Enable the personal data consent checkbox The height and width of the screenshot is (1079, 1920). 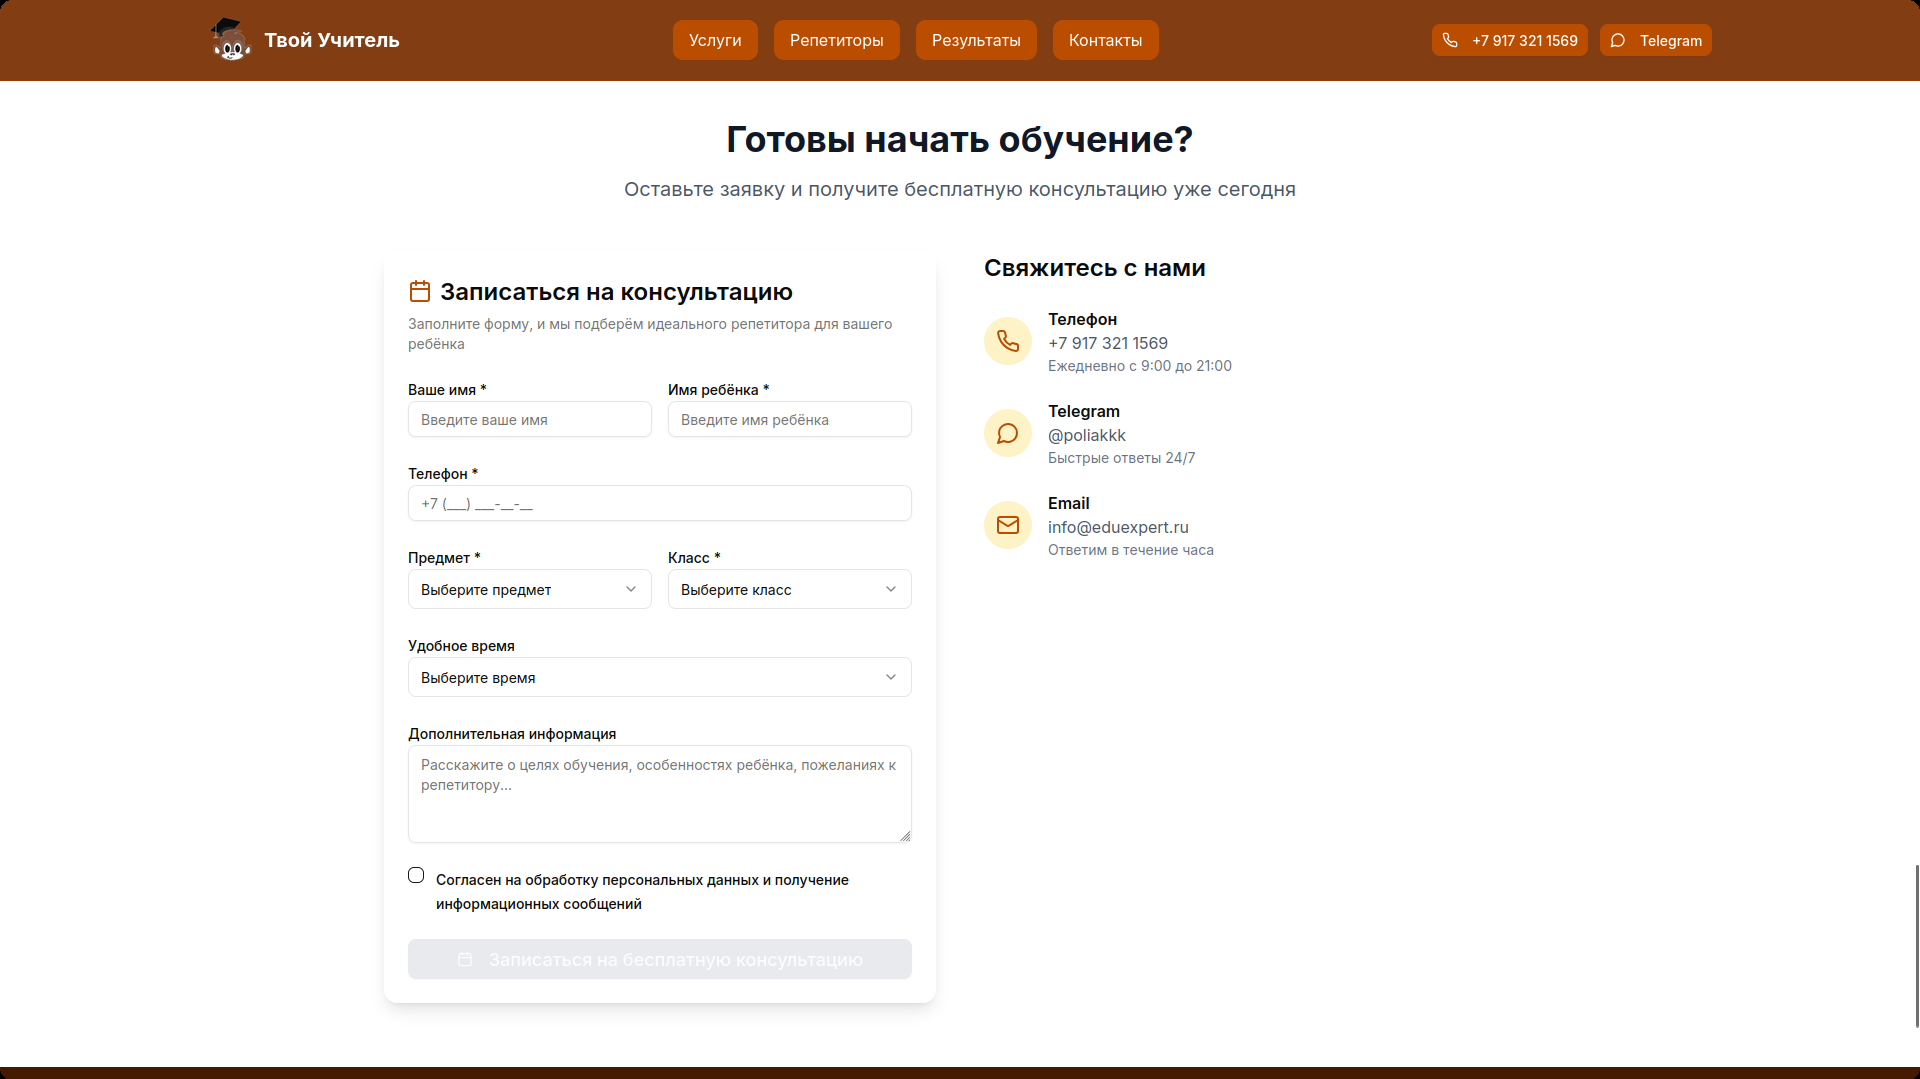416,875
